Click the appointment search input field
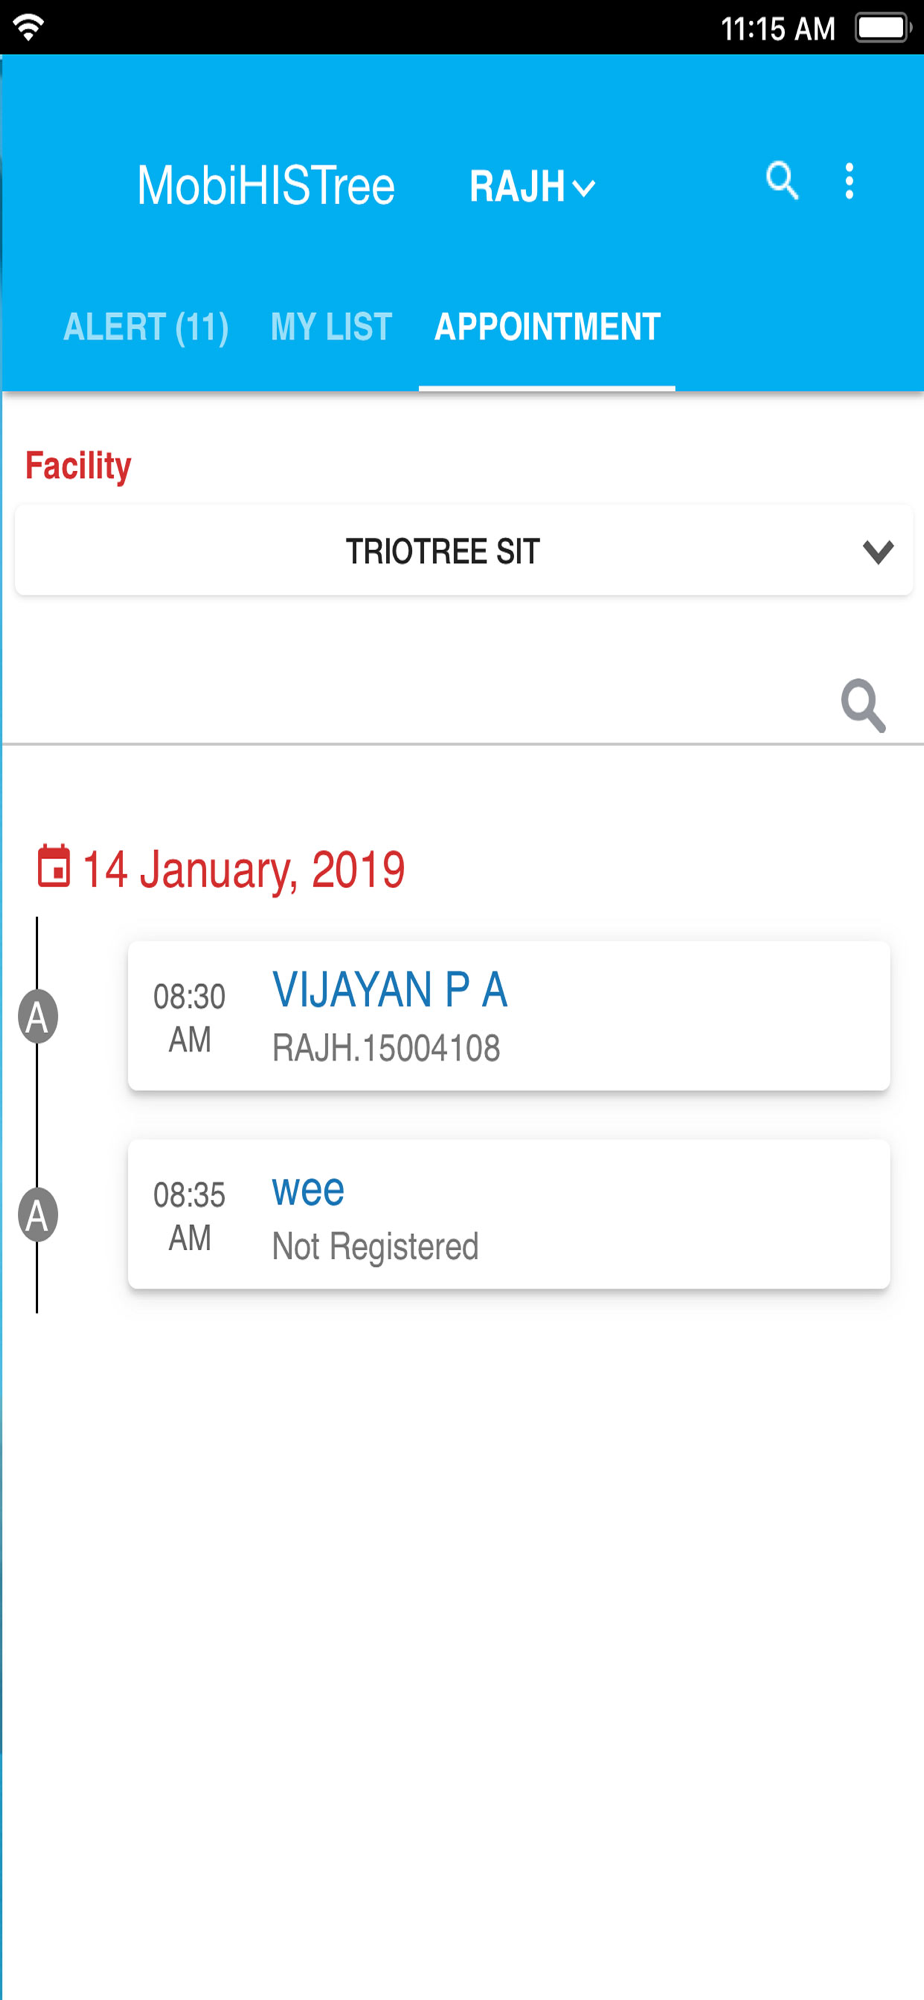Screen dimensions: 924x2000 [420, 706]
